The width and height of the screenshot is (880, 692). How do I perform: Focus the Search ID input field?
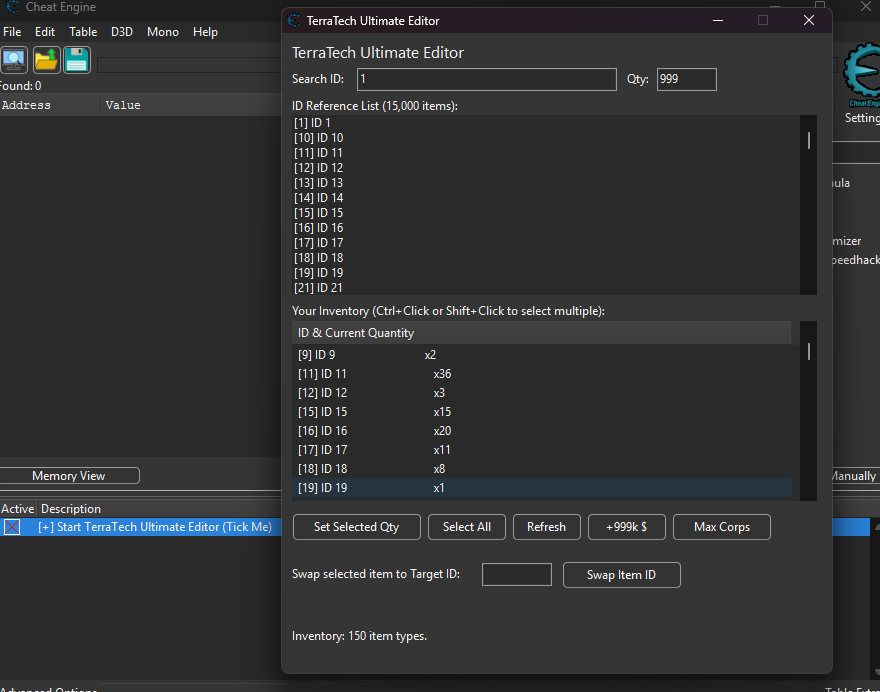[487, 79]
